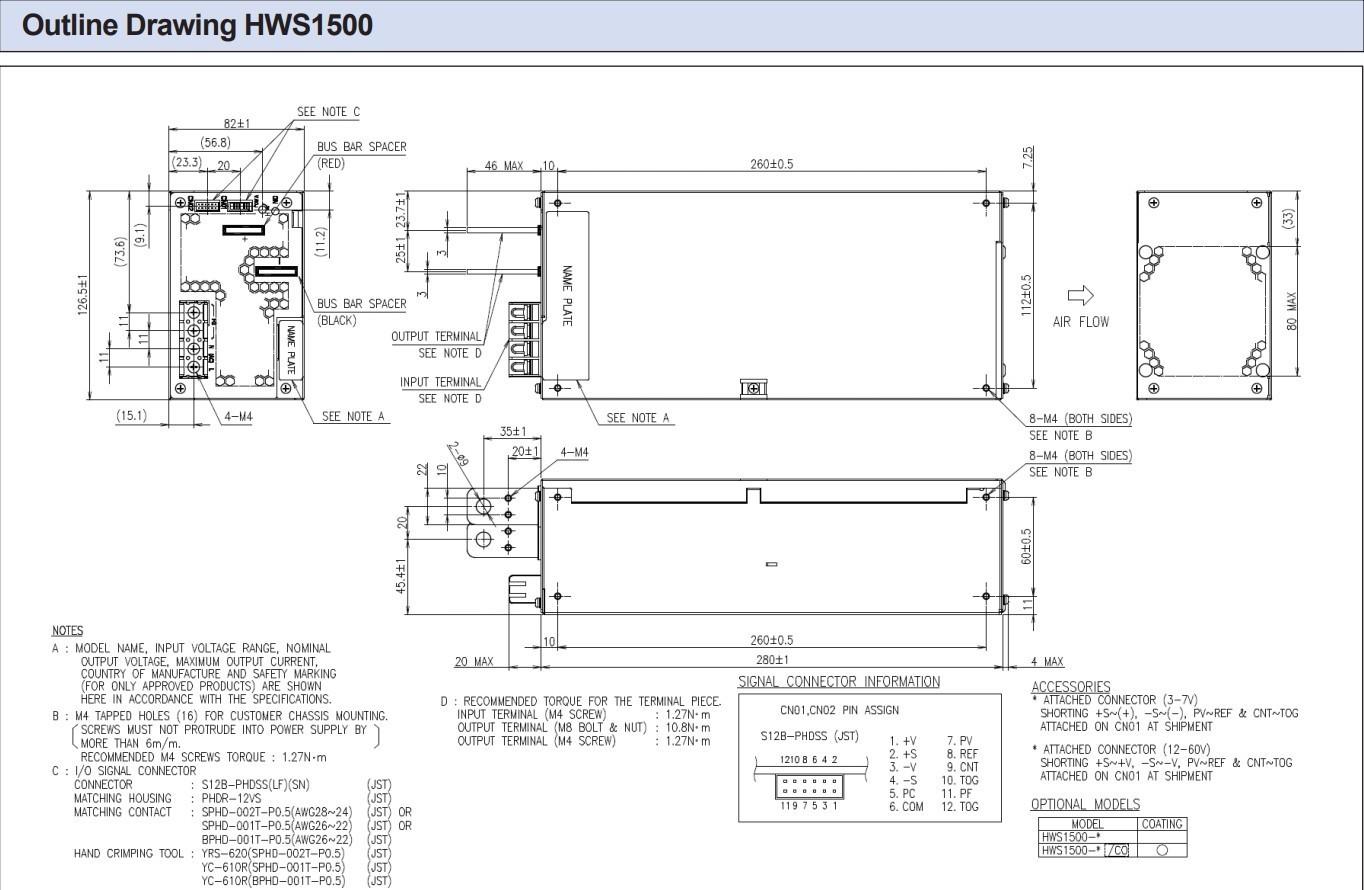Select pin entry "7. PV"

pyautogui.click(x=960, y=742)
